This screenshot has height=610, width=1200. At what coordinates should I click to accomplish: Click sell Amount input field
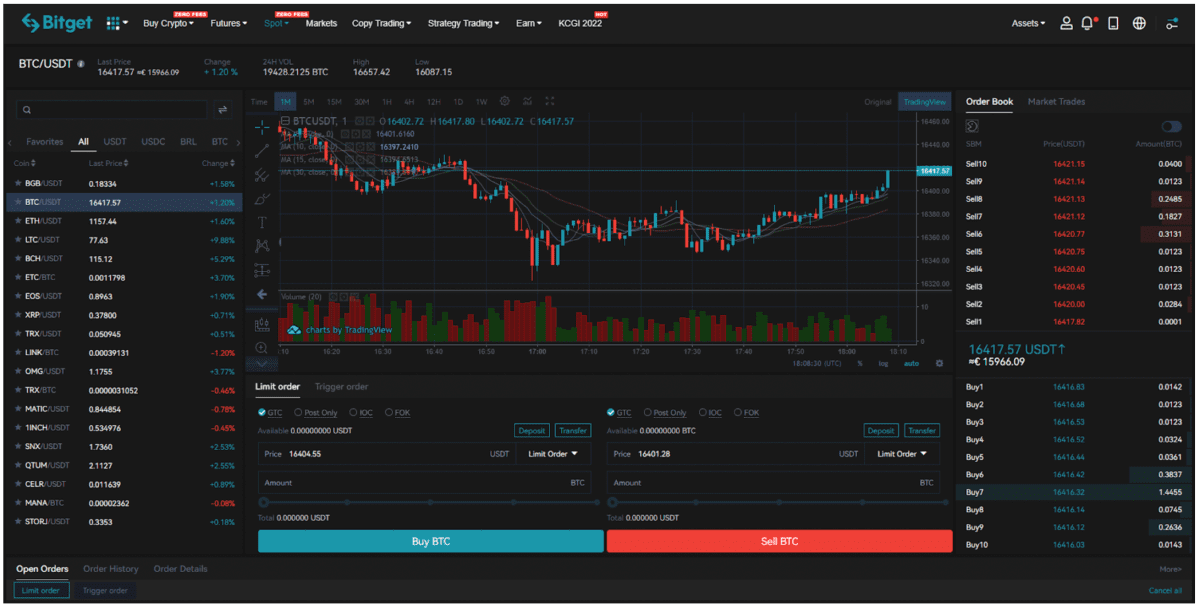(773, 482)
